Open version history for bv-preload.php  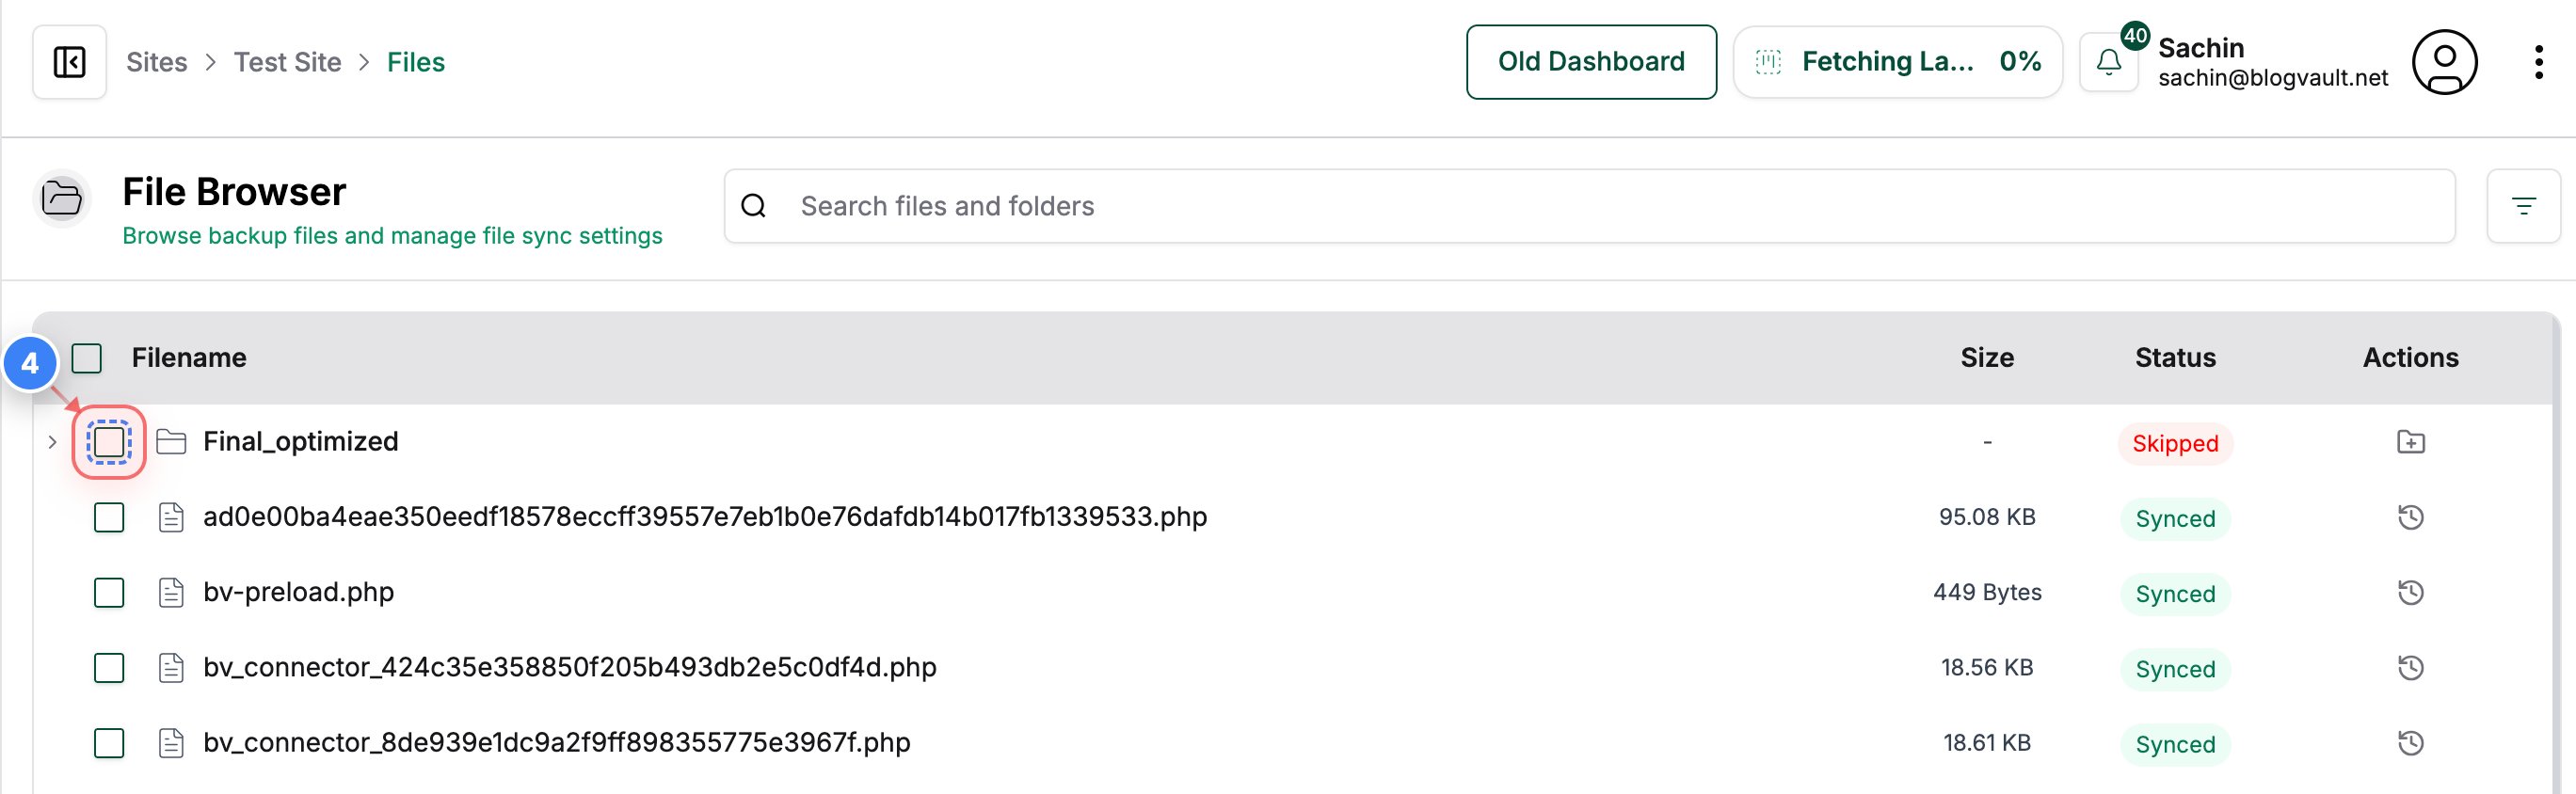click(x=2411, y=592)
